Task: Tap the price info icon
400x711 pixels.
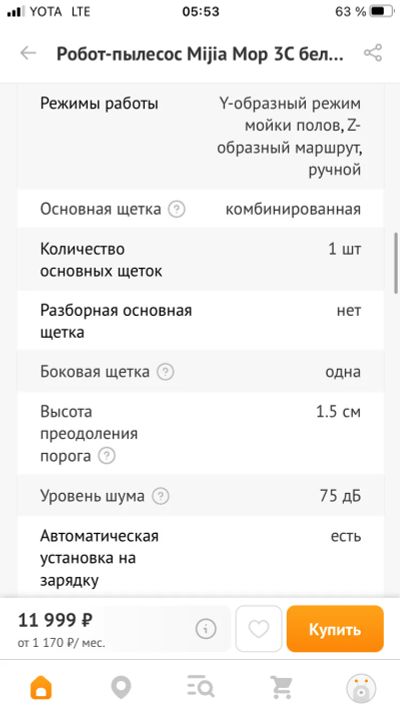Action: click(205, 629)
